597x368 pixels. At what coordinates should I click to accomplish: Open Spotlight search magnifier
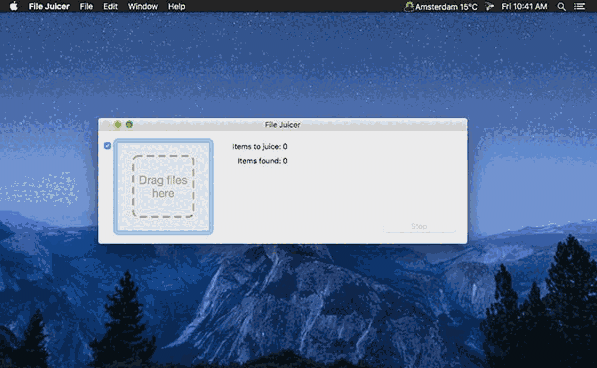(x=561, y=6)
